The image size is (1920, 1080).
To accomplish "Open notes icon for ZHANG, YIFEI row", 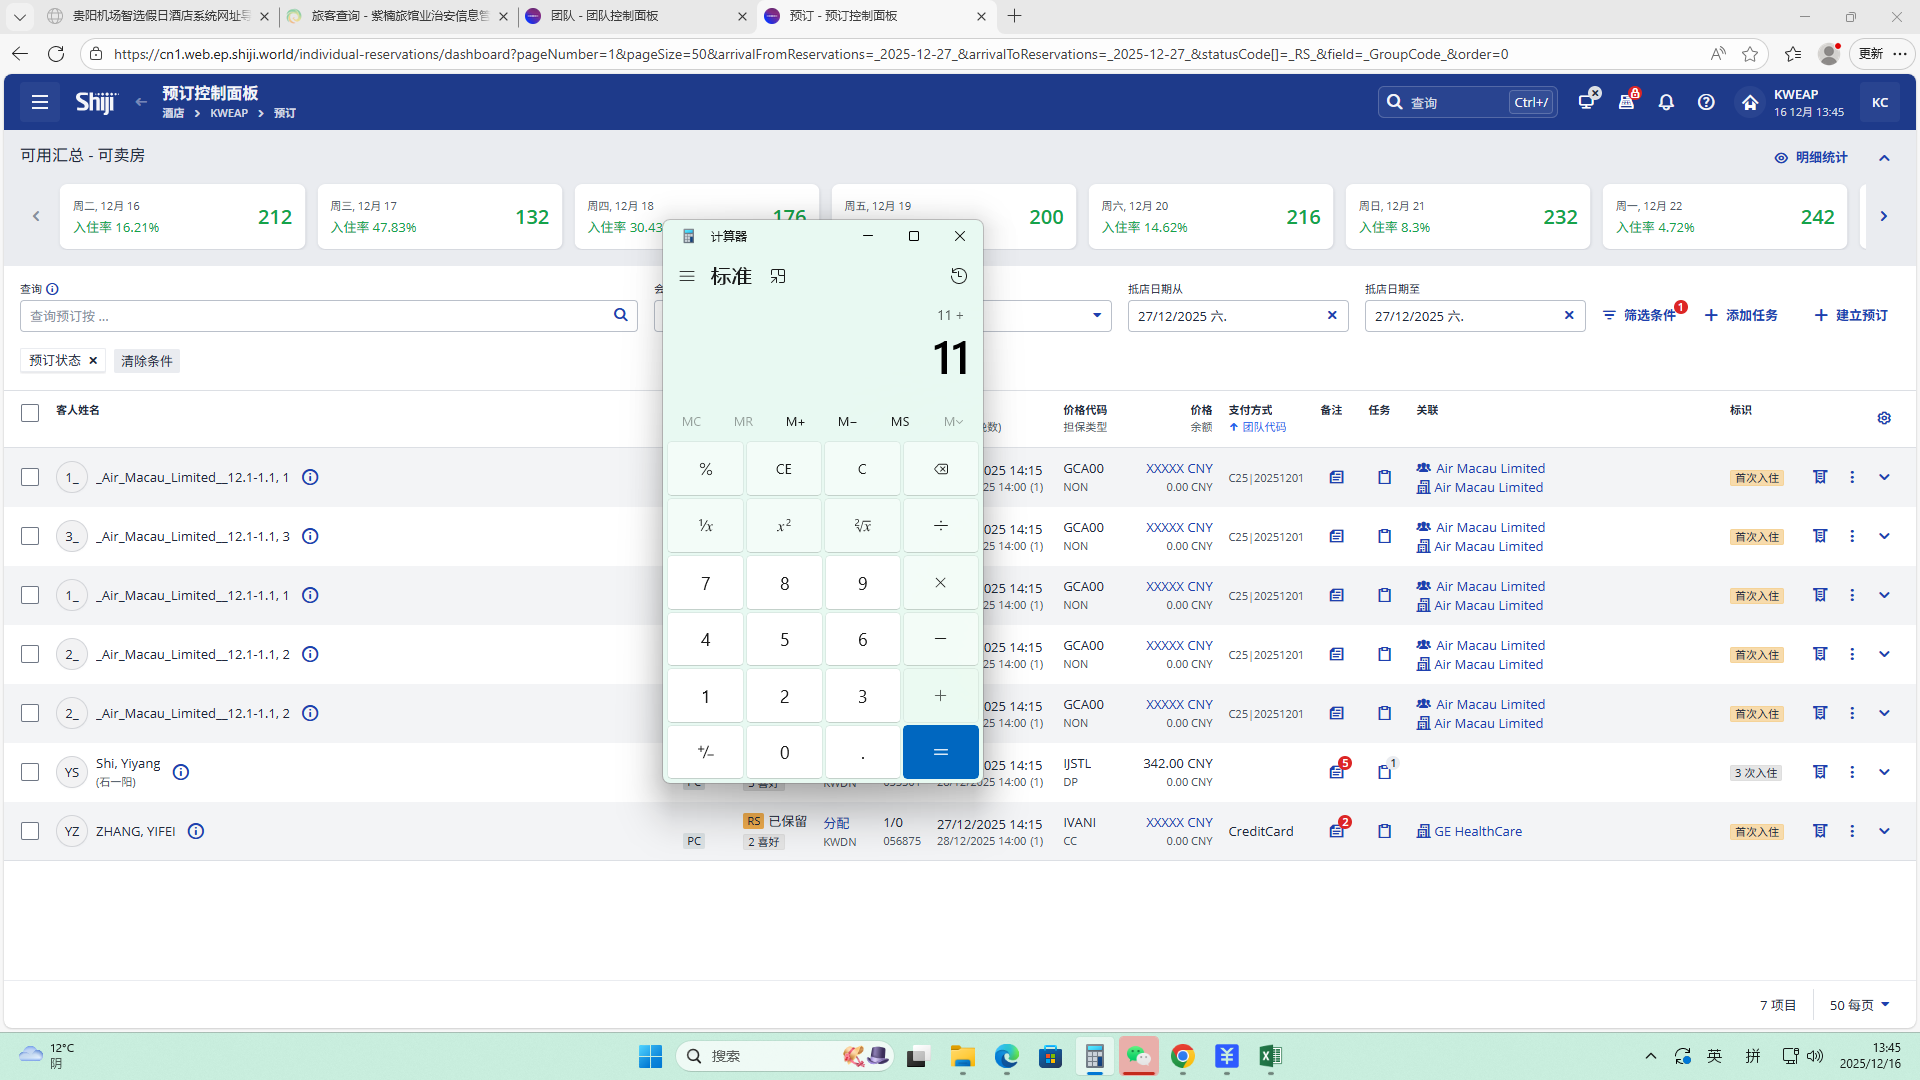I will [1336, 831].
